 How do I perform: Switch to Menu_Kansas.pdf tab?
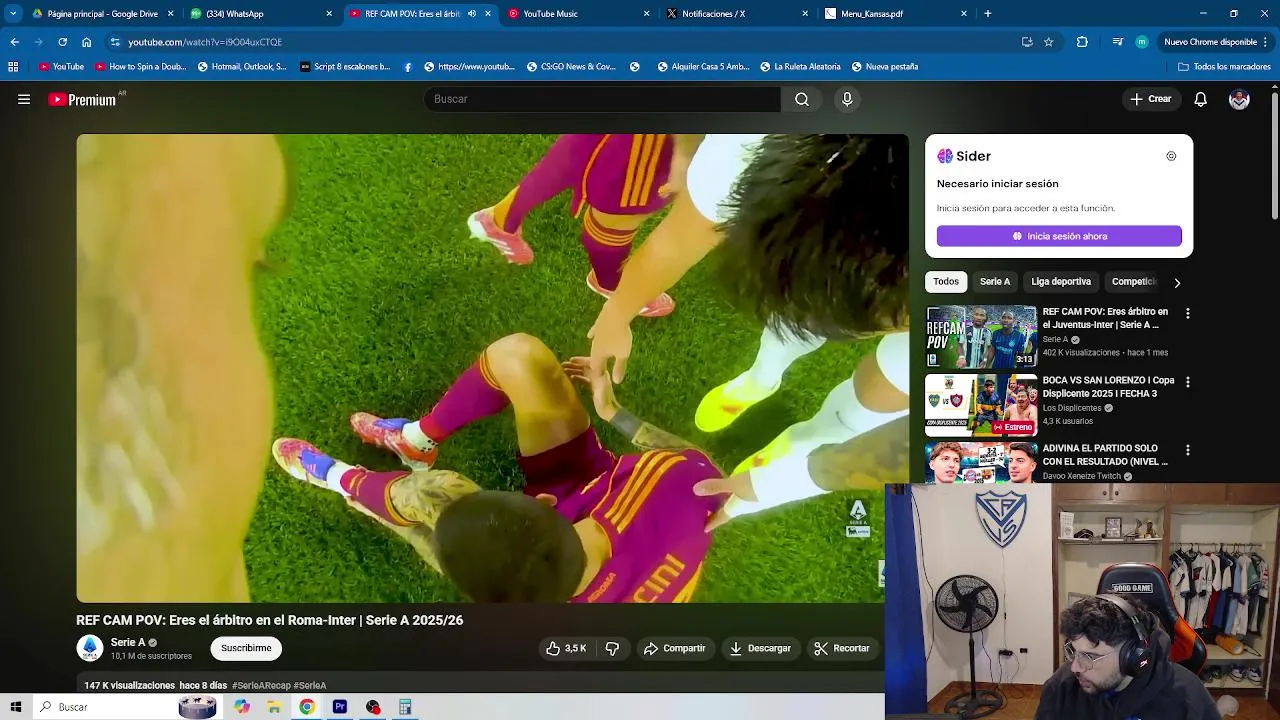point(897,14)
